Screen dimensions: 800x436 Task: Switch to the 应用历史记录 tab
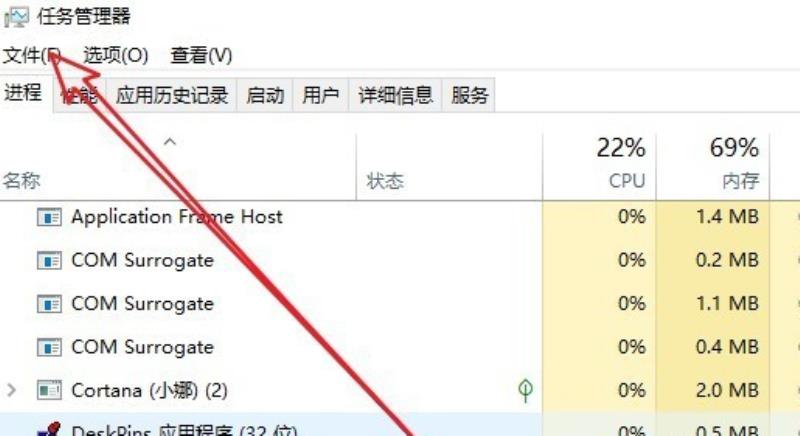[171, 95]
